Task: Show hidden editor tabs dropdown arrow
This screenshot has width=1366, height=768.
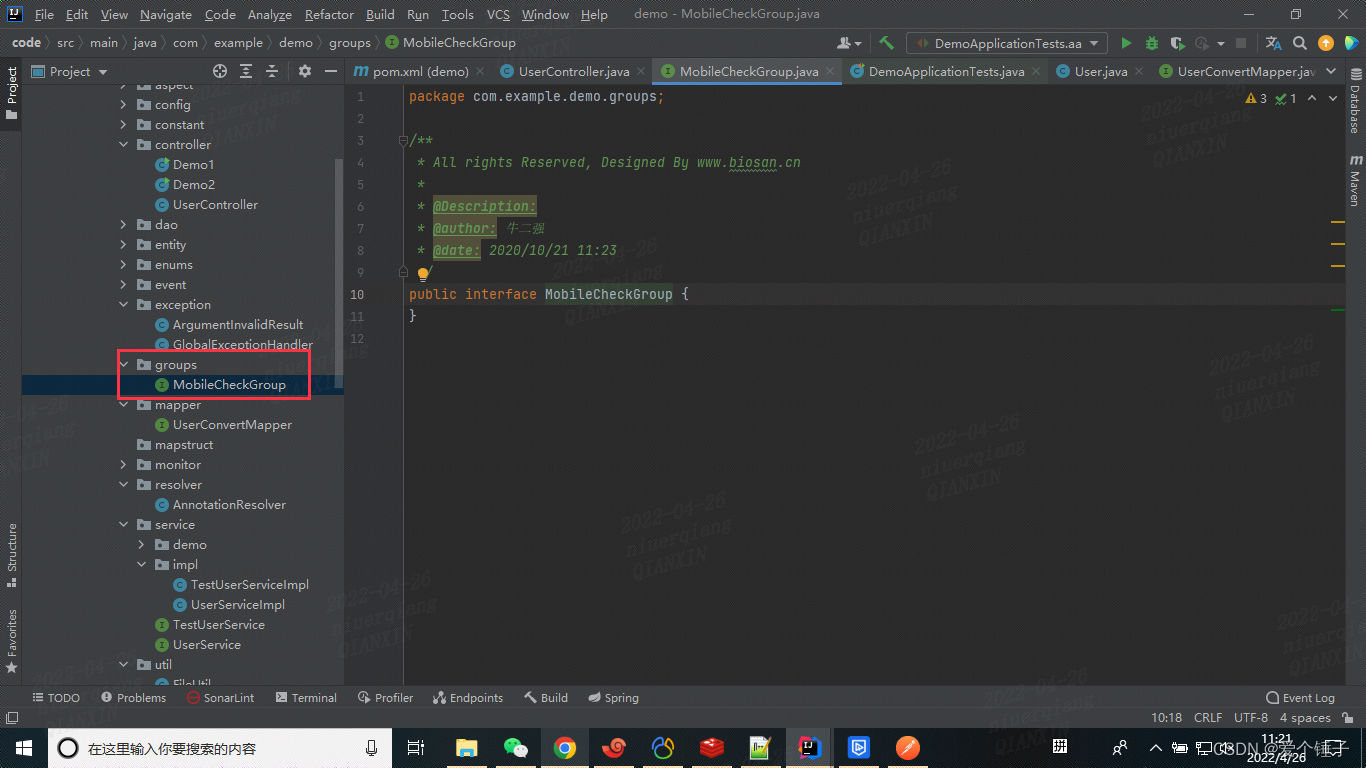Action: (1331, 71)
